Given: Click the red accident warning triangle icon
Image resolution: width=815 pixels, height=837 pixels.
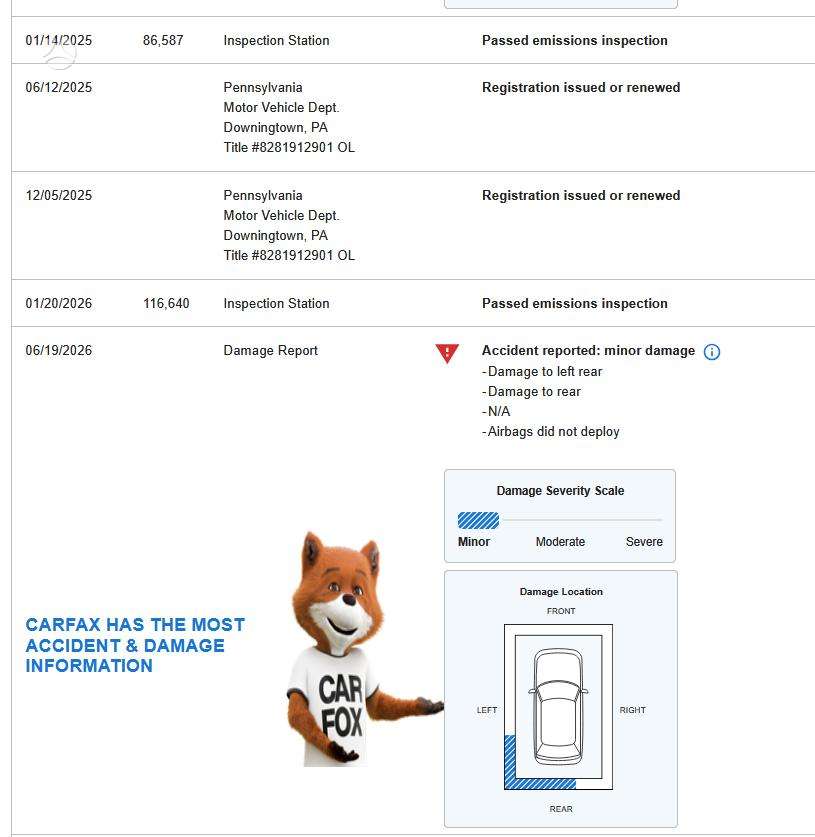Looking at the screenshot, I should [x=447, y=353].
